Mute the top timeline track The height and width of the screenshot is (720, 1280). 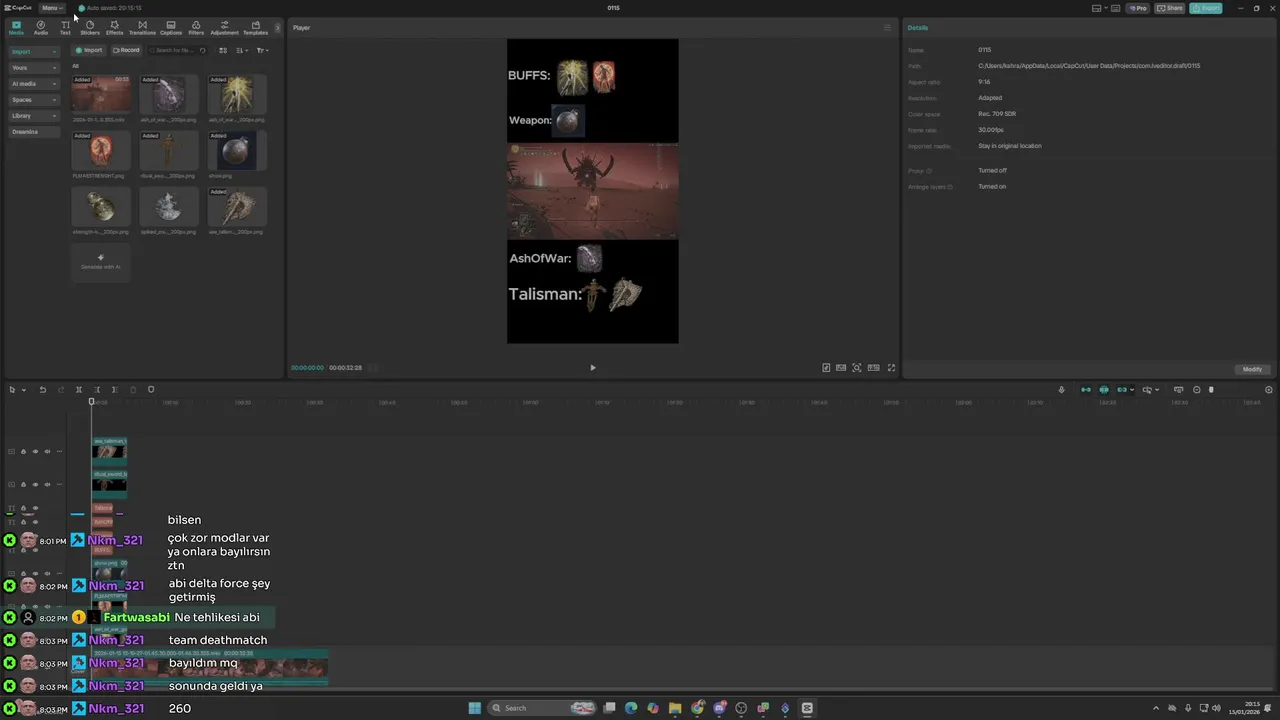coord(47,452)
